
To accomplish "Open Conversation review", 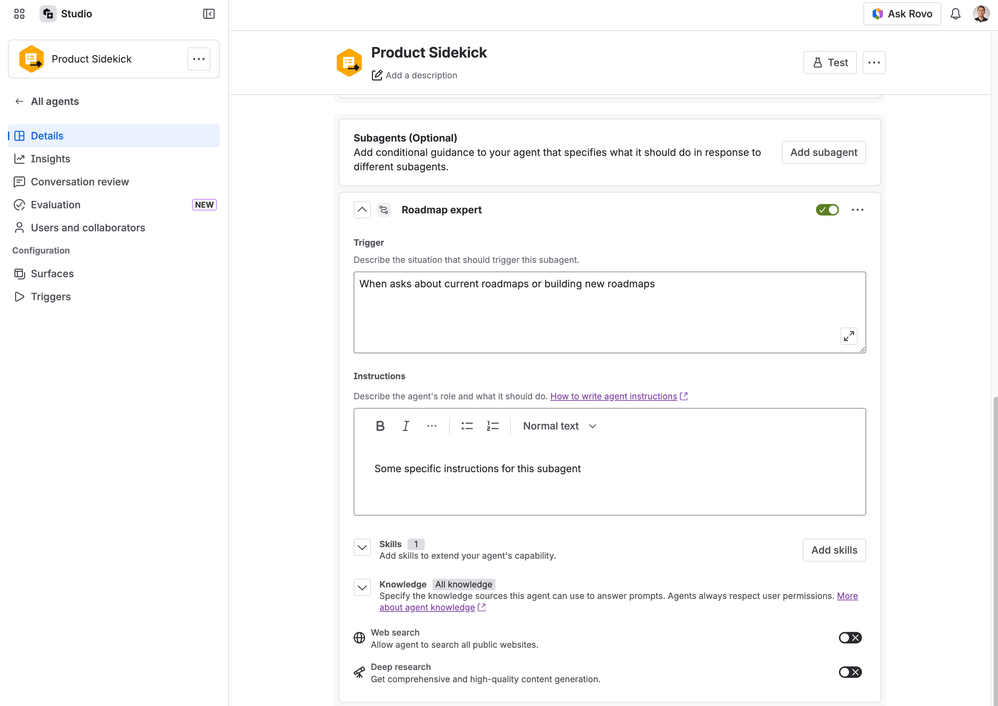I will pyautogui.click(x=114, y=181).
